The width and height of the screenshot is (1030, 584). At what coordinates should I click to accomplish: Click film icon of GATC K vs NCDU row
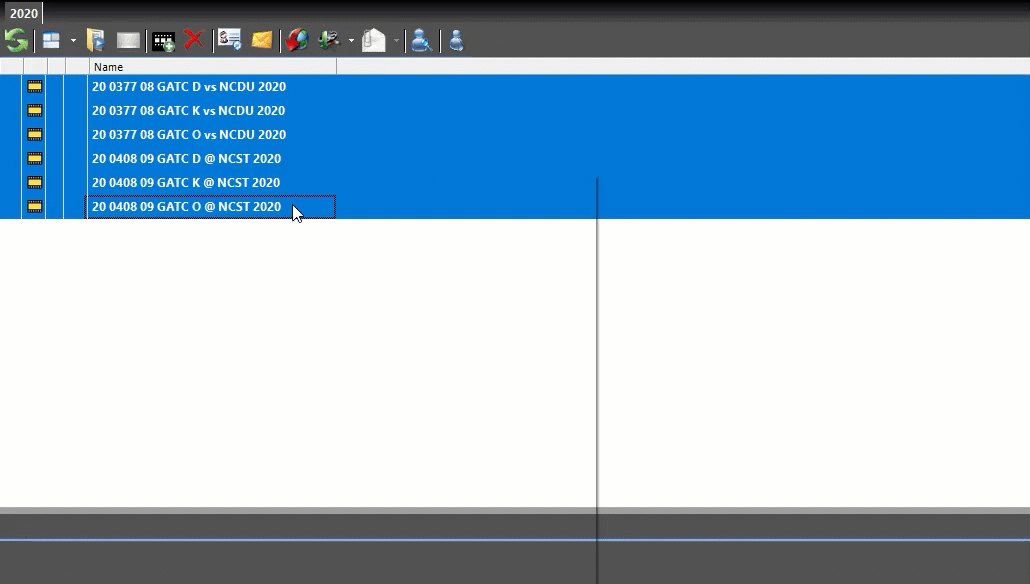point(34,110)
